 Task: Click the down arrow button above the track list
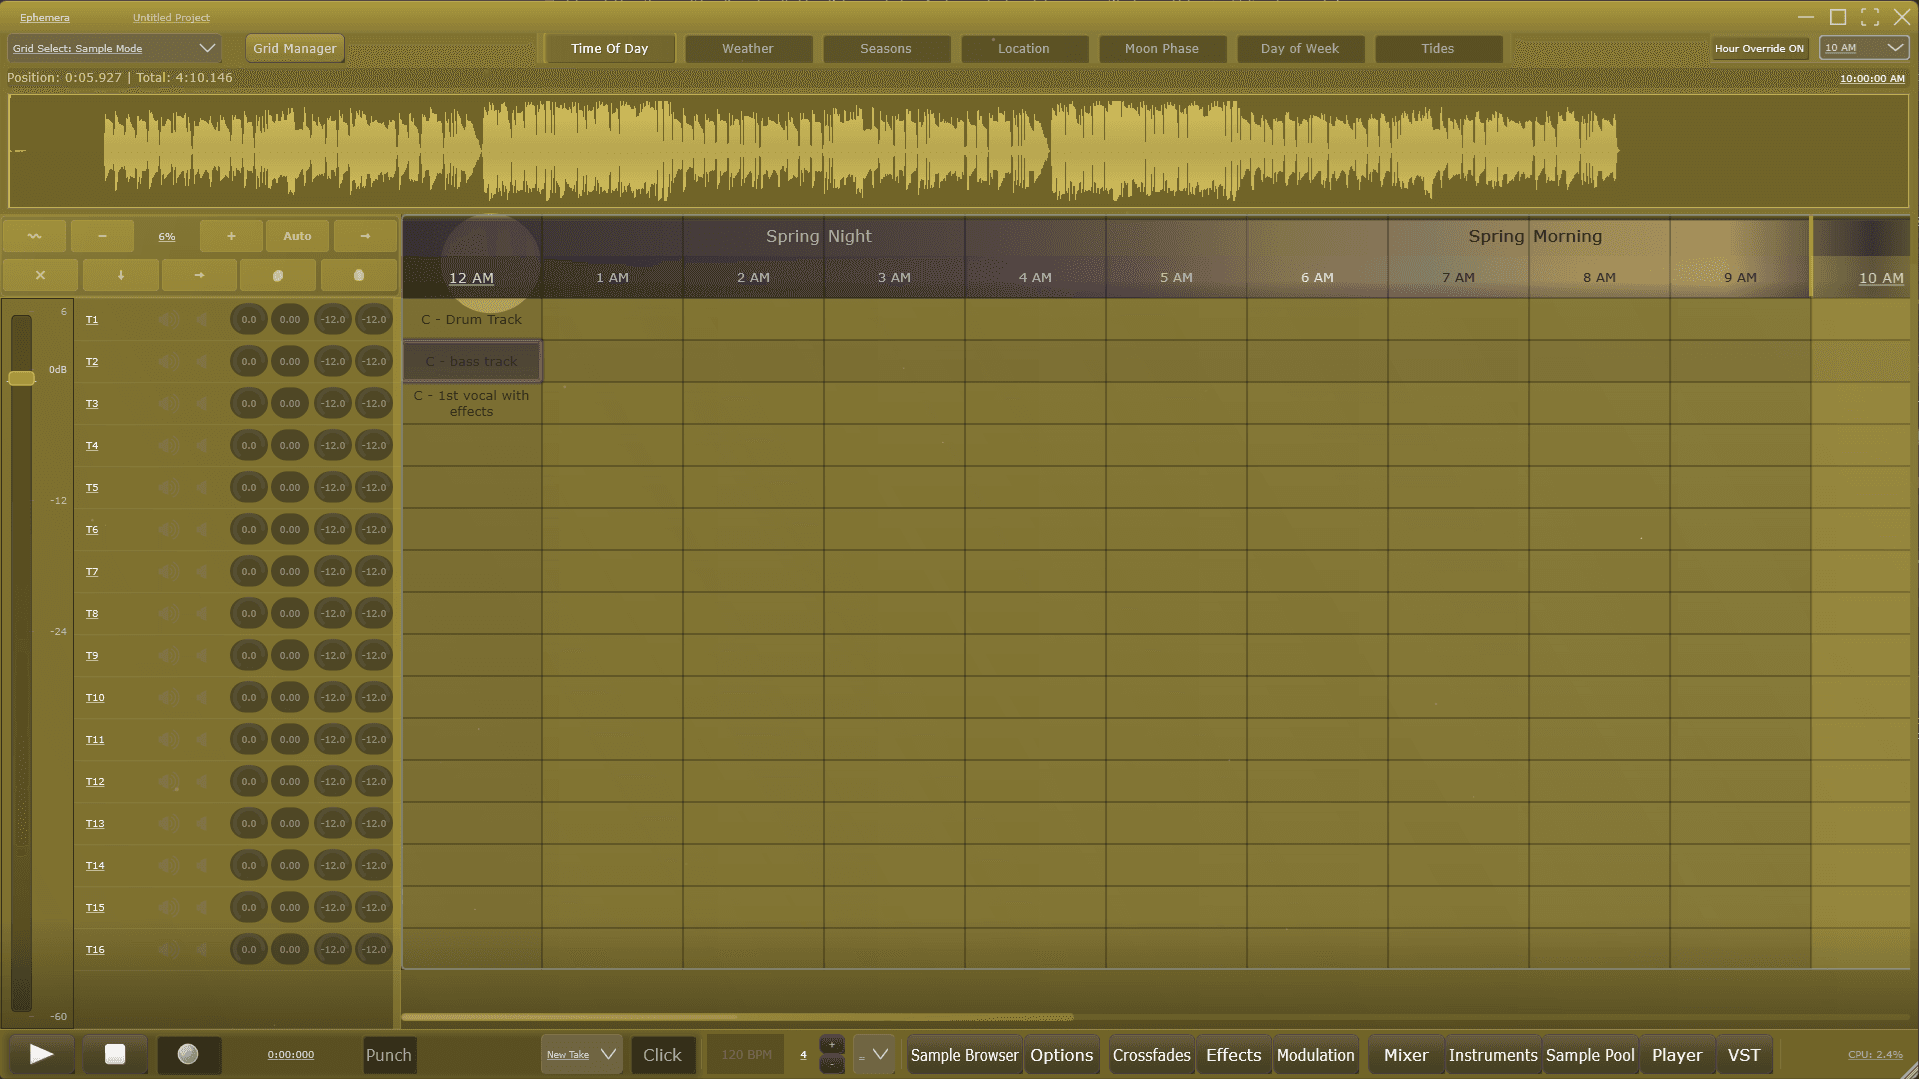tap(120, 275)
